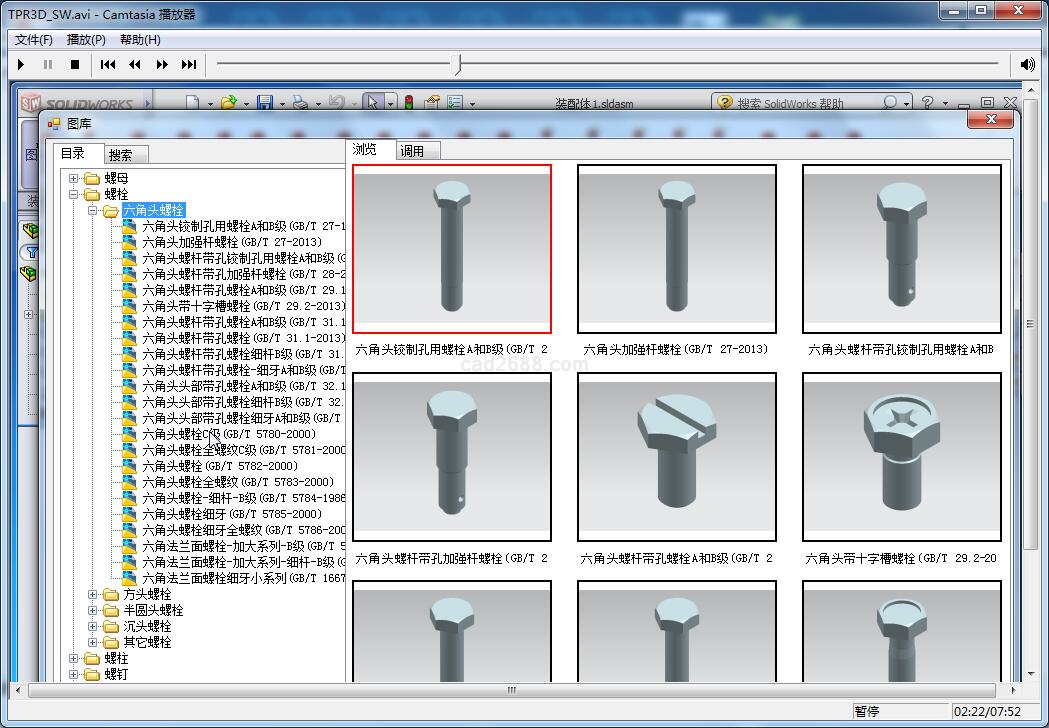This screenshot has width=1049, height=728.
Task: Click the Camtasia play button
Action: point(21,64)
